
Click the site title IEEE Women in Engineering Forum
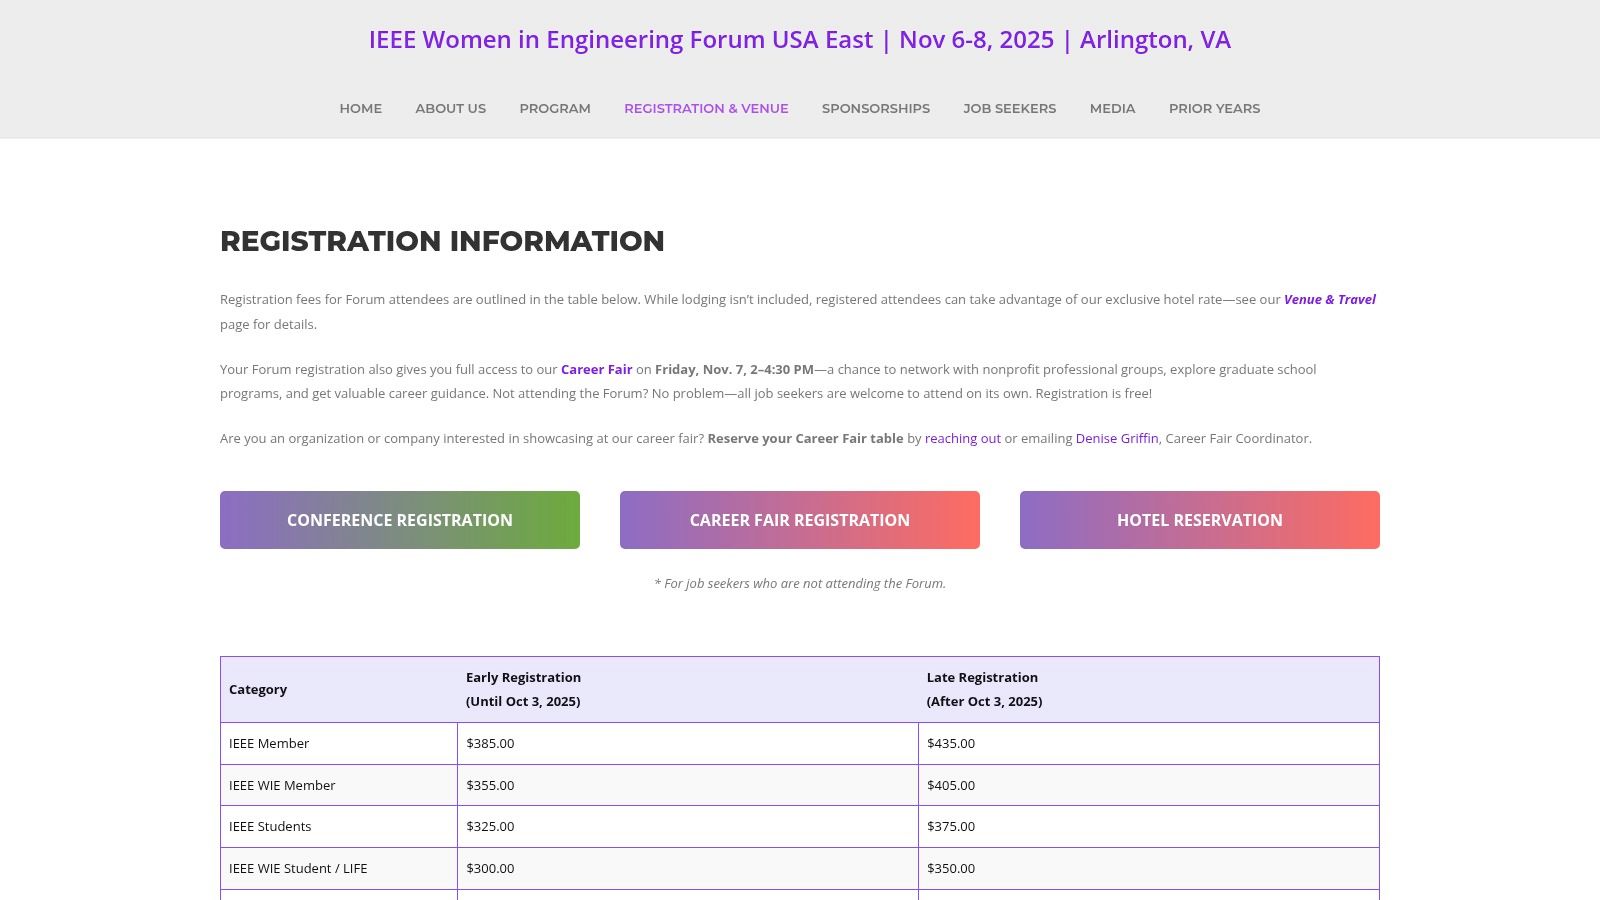[800, 40]
